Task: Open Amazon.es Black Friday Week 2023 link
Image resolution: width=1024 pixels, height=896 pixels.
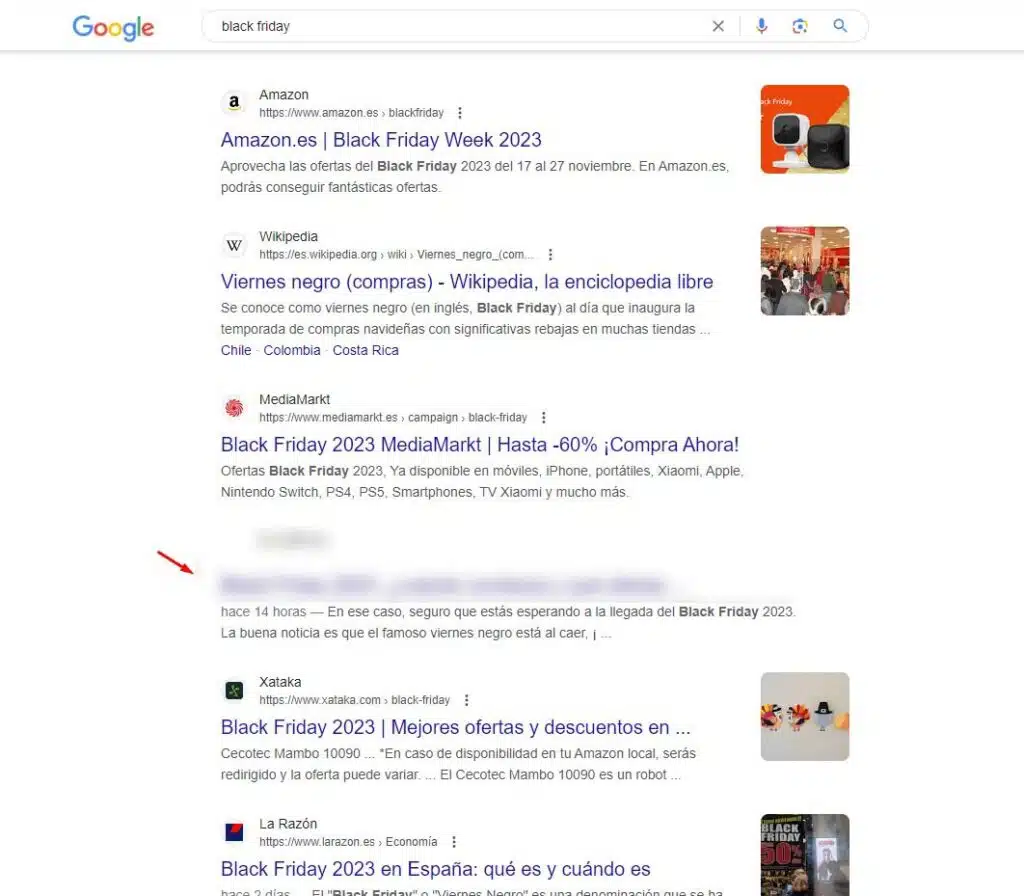Action: coord(381,140)
